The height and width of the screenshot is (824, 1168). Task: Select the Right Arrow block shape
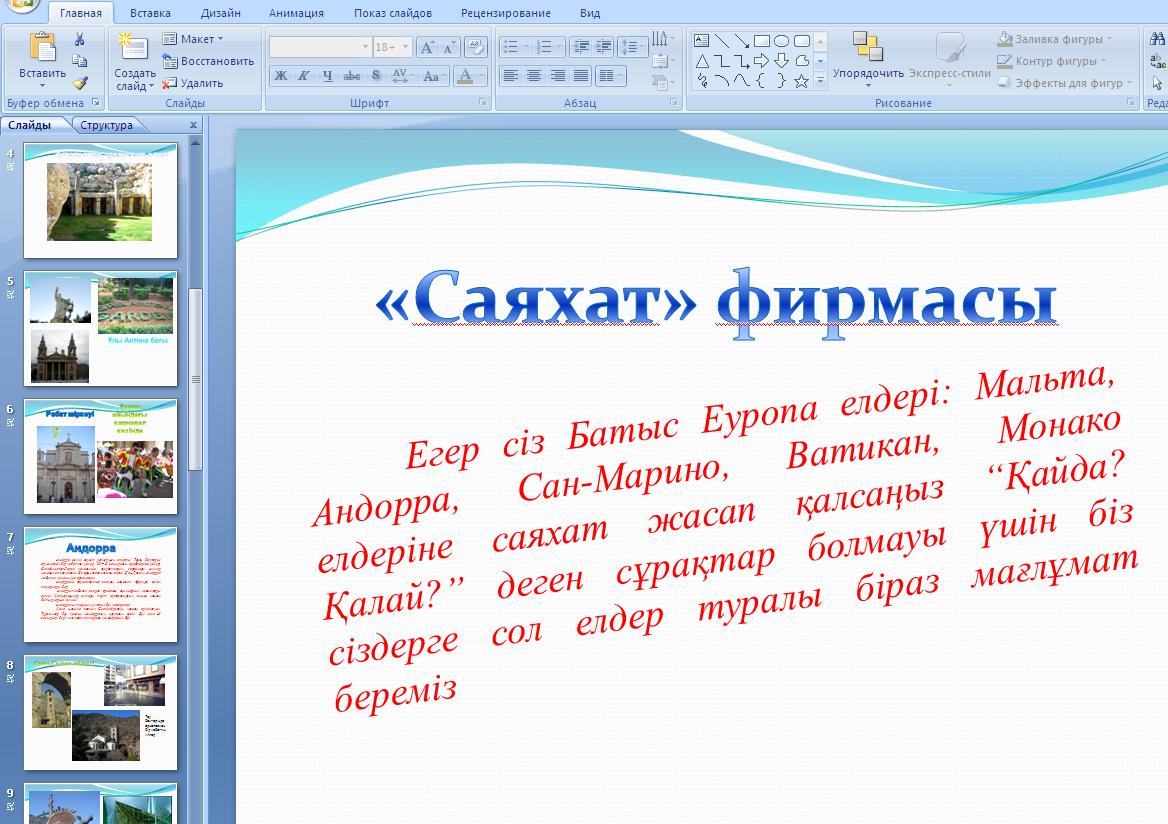pyautogui.click(x=761, y=61)
